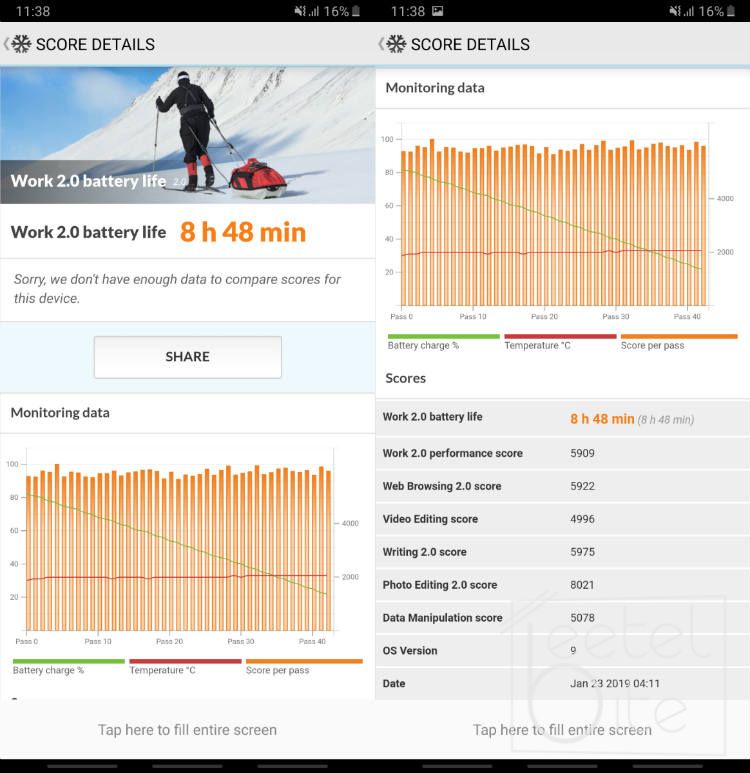Tap the left Monitoring data chart
Viewport: 750px width, 773px height.
(x=182, y=545)
